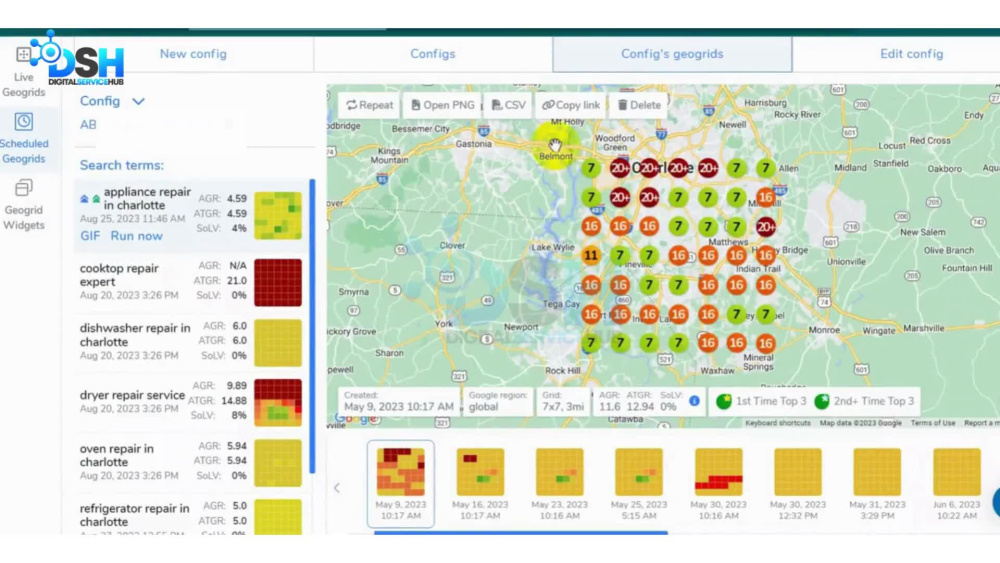
Task: Select the May 9, 2023 10:17 AM geogrid
Action: (401, 484)
